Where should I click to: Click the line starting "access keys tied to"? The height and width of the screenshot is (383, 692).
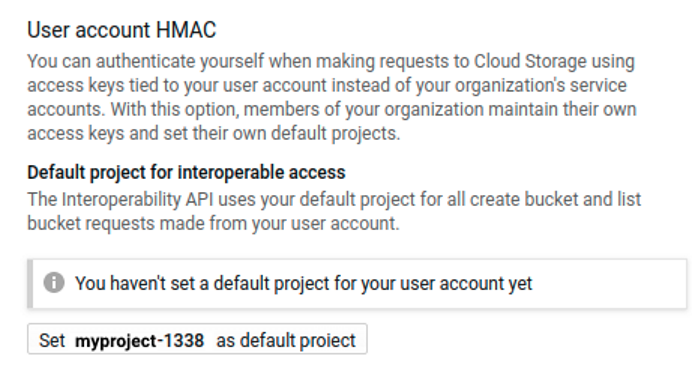tap(327, 86)
